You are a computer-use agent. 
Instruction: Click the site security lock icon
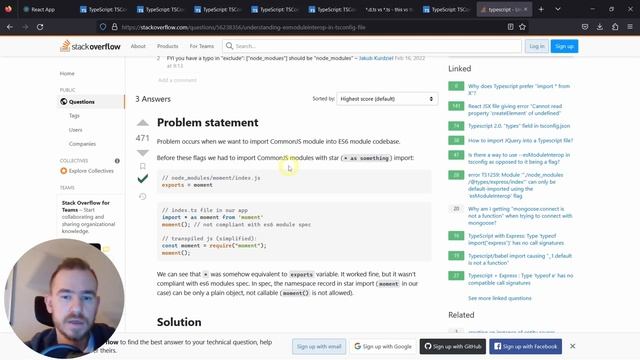(115, 27)
